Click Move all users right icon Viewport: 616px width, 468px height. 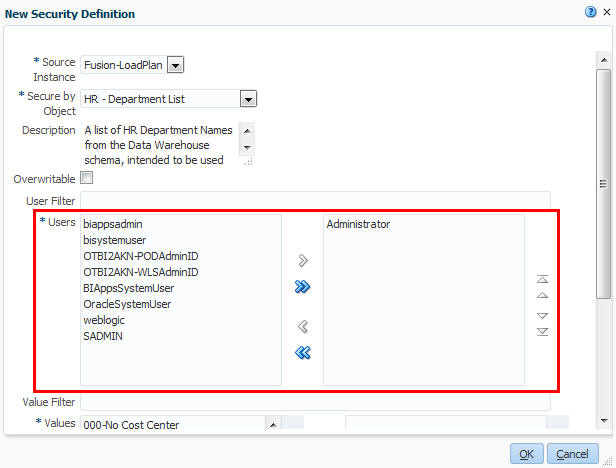(302, 287)
